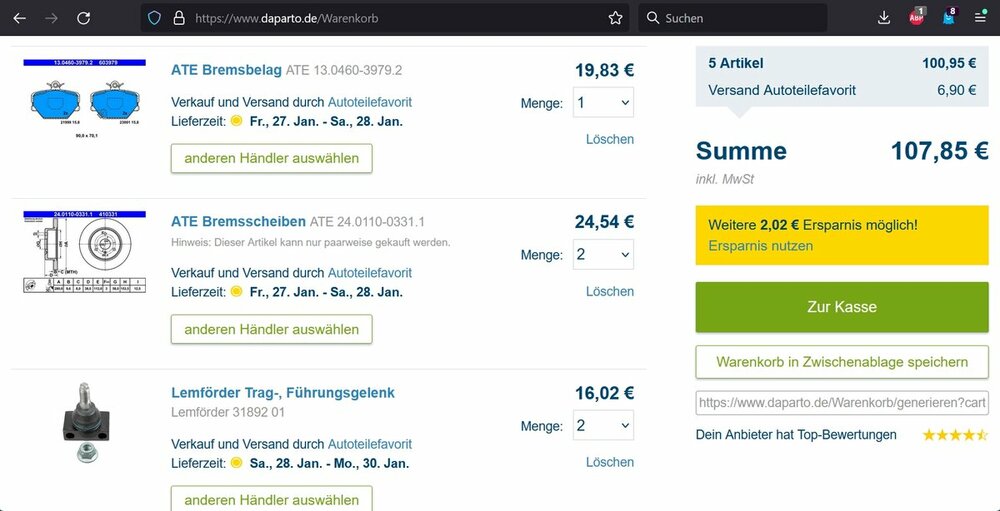Open quantity dropdown for ATE Bremsbelag
Viewport: 1000px width, 511px height.
(603, 102)
